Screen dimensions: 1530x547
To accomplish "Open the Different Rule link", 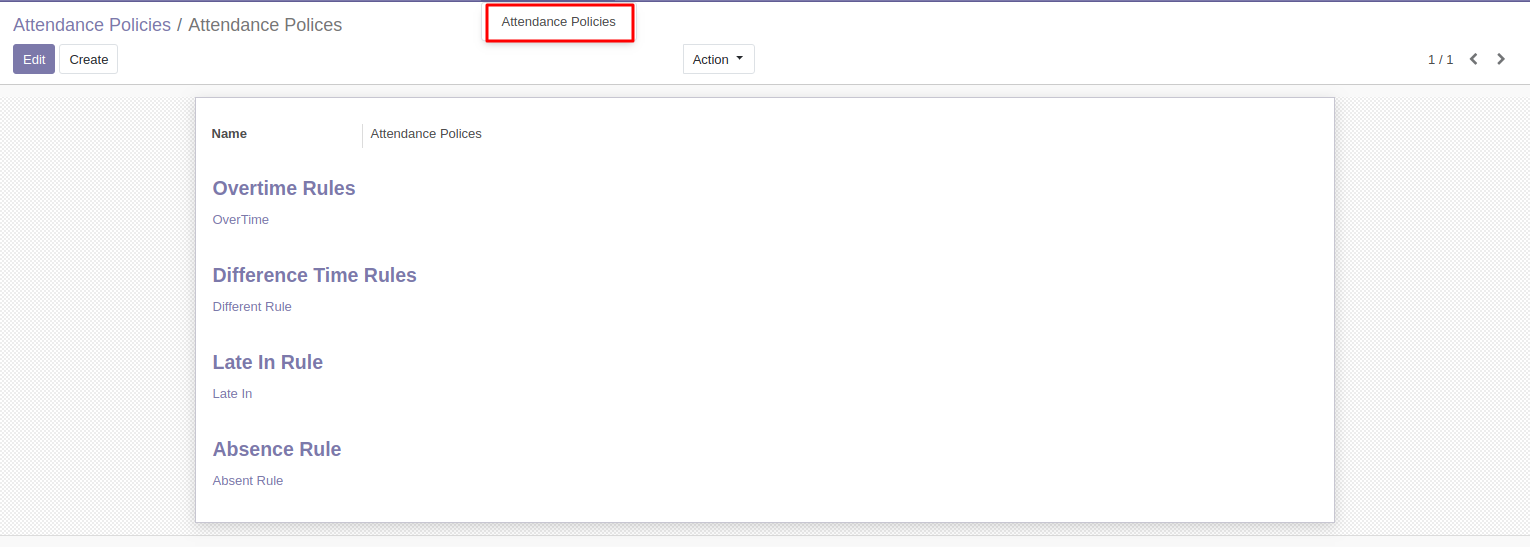I will pyautogui.click(x=252, y=307).
